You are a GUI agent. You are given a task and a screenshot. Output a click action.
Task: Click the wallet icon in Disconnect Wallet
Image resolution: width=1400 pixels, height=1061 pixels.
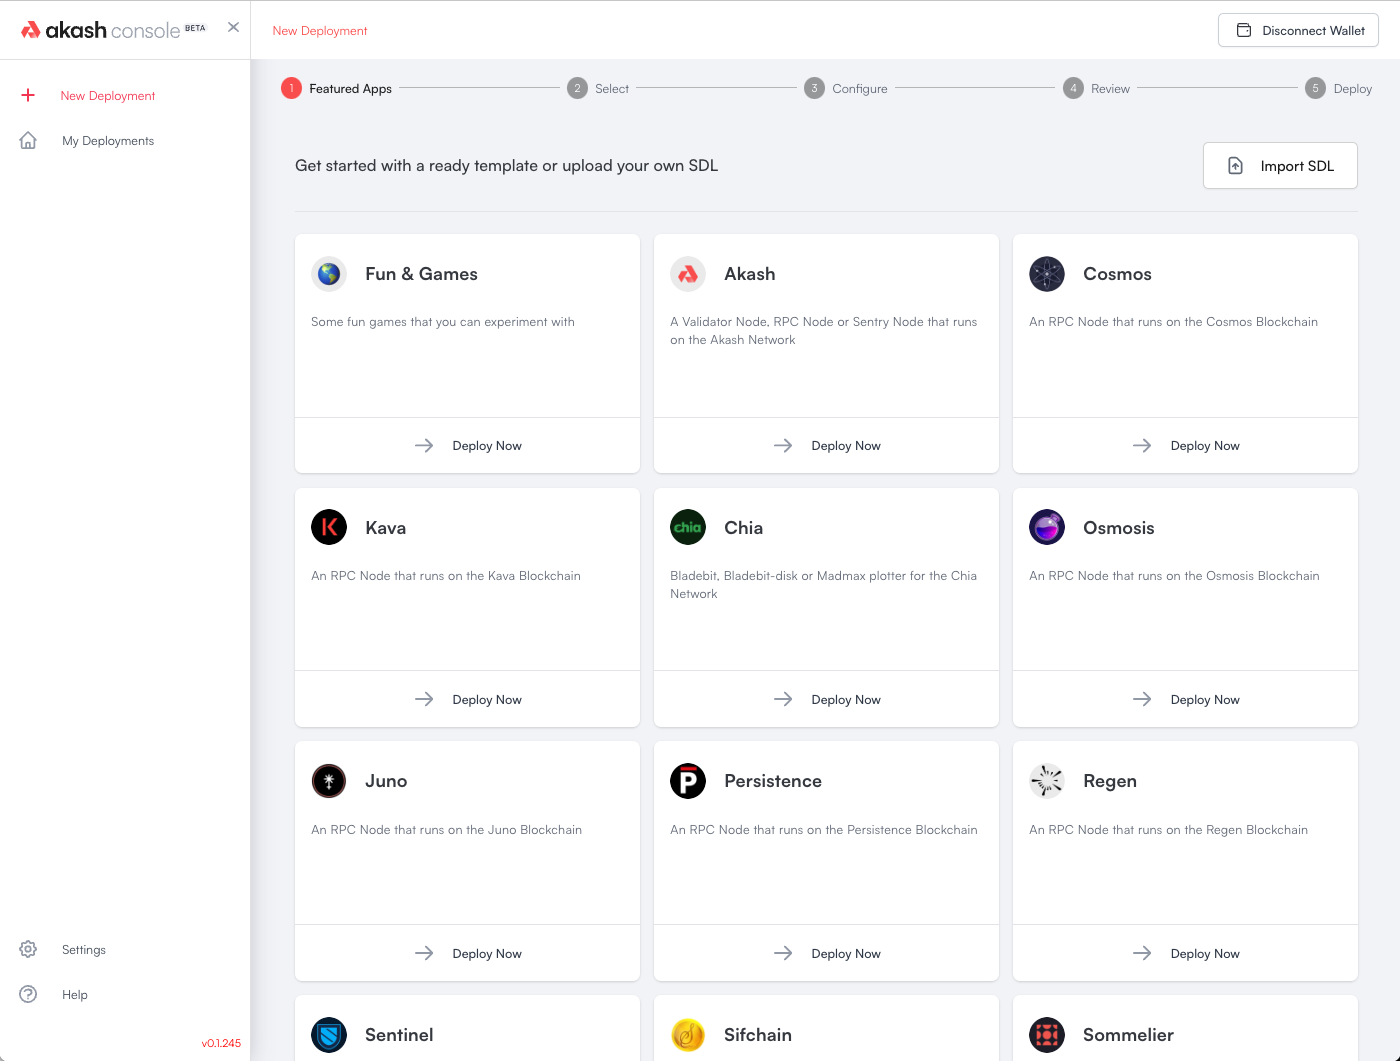click(1244, 30)
